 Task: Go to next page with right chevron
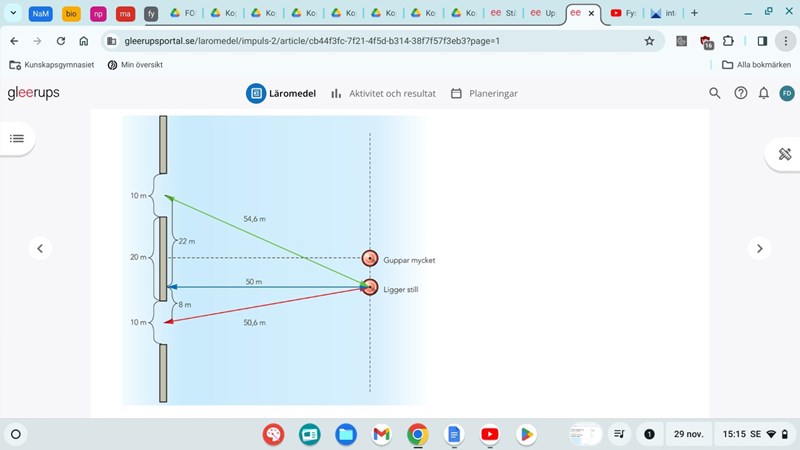760,249
